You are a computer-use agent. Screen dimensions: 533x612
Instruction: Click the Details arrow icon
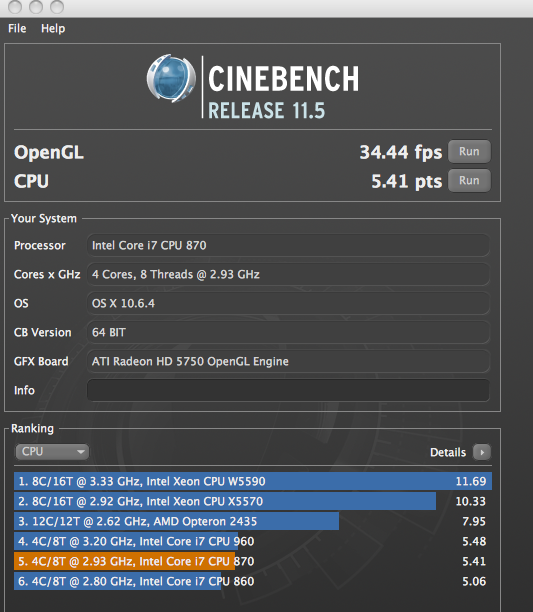coord(482,452)
